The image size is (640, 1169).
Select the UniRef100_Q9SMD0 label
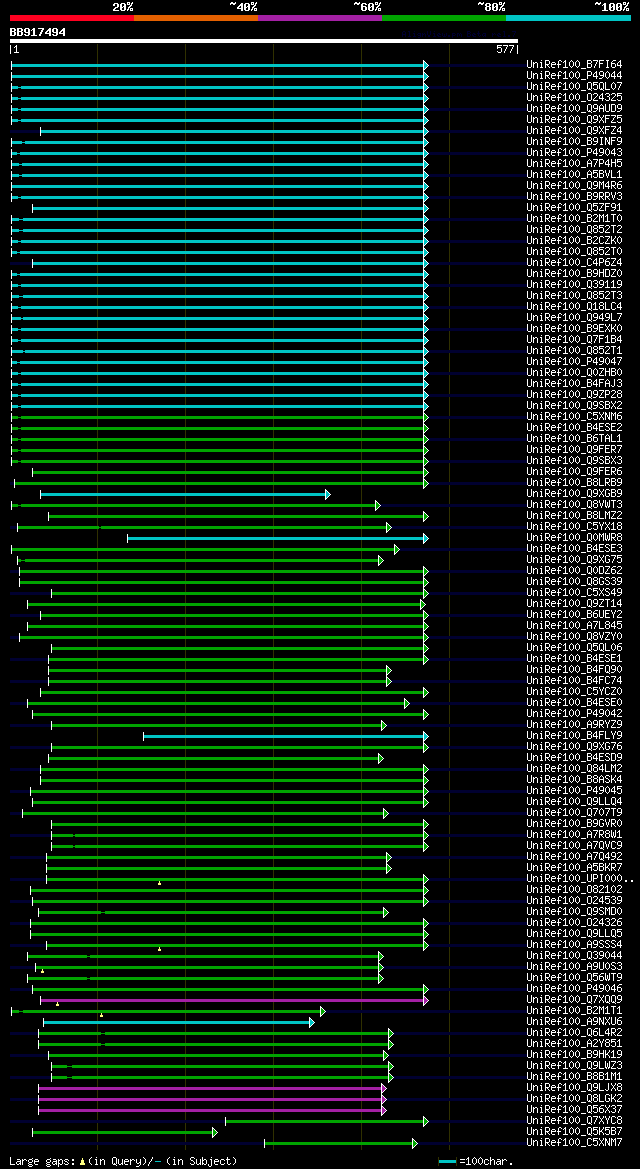(574, 911)
